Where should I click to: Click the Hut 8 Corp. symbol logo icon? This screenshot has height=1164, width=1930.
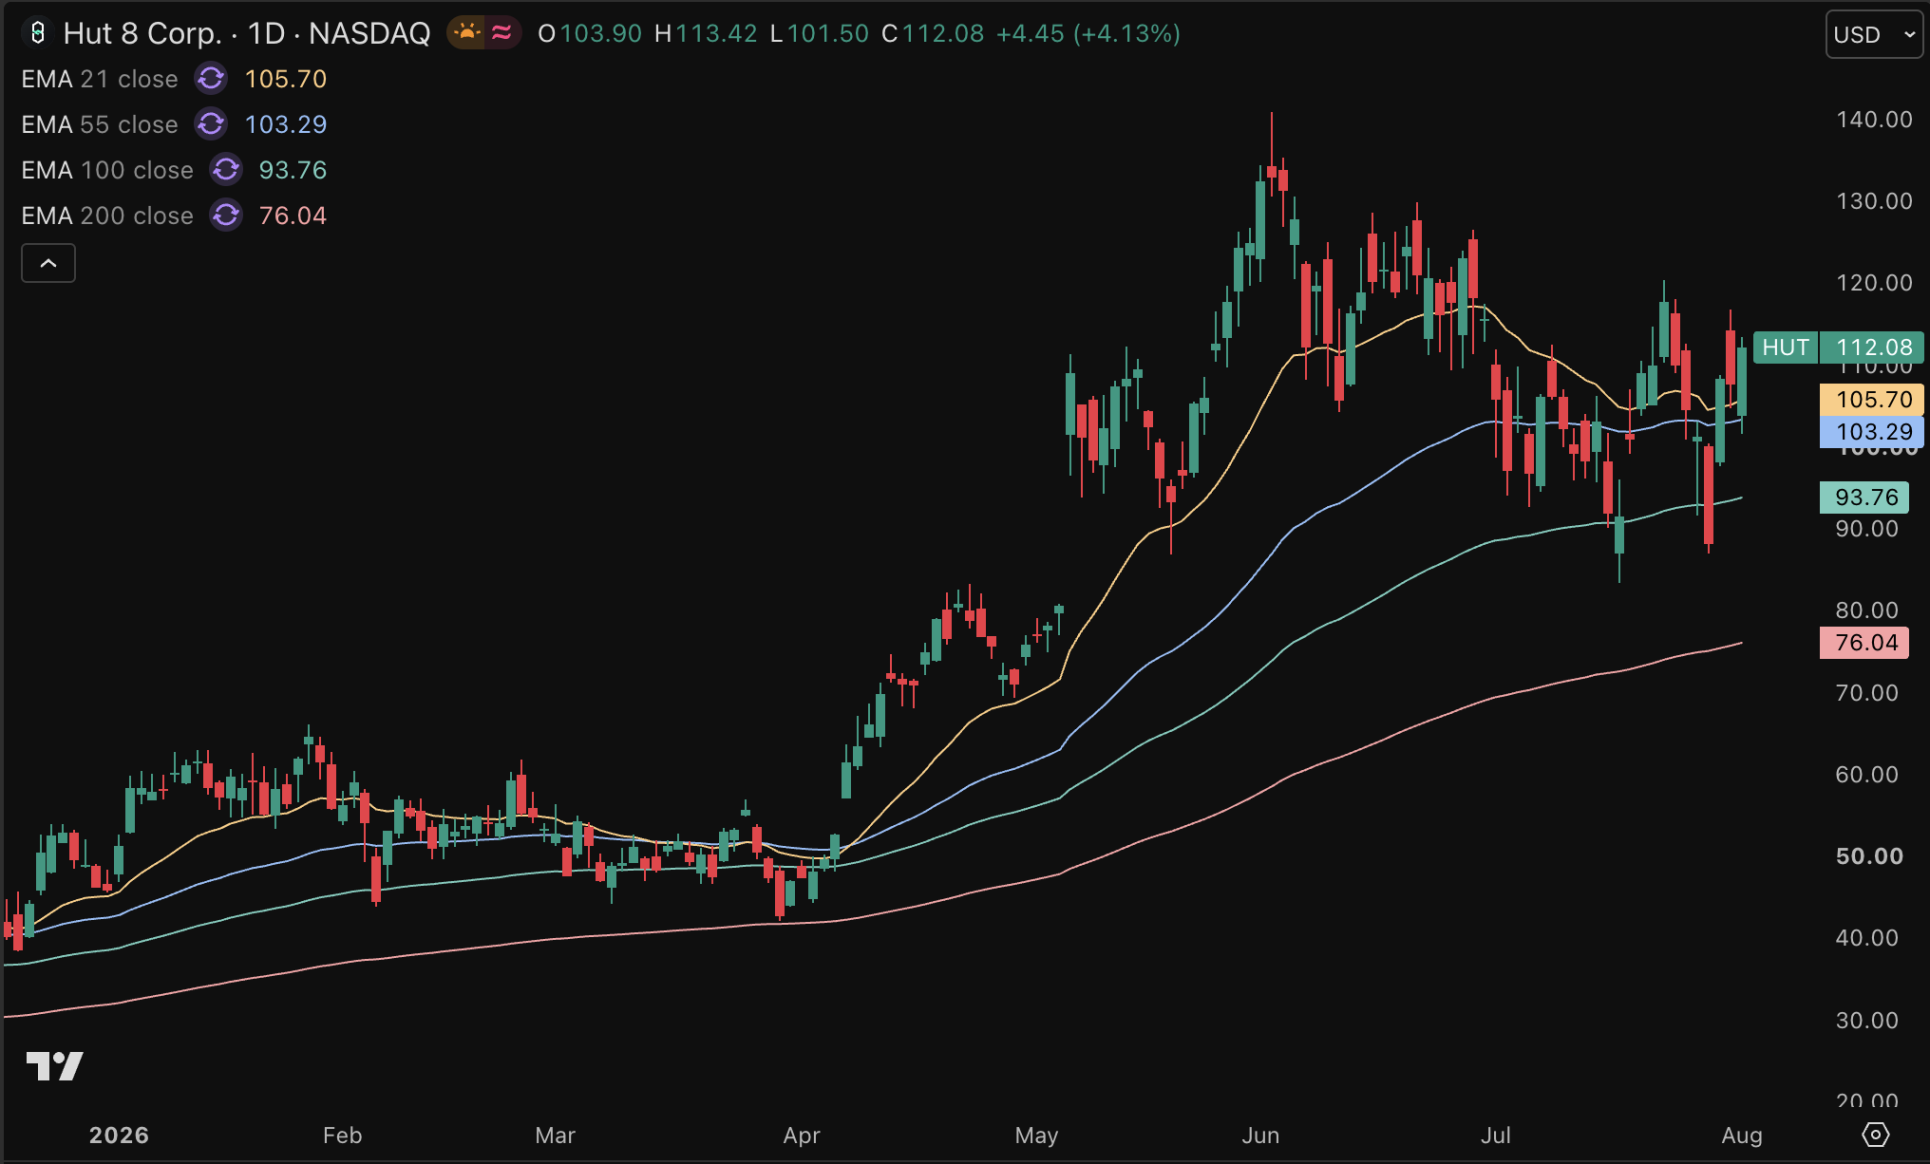coord(37,33)
